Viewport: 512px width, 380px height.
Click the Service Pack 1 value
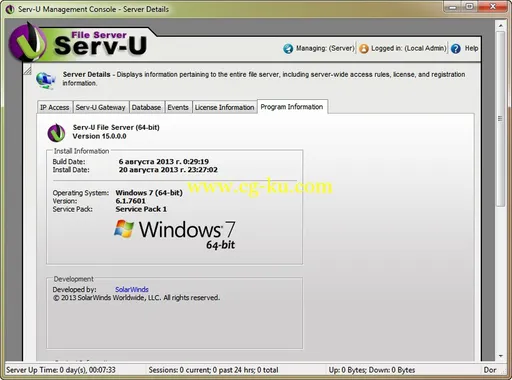141,209
